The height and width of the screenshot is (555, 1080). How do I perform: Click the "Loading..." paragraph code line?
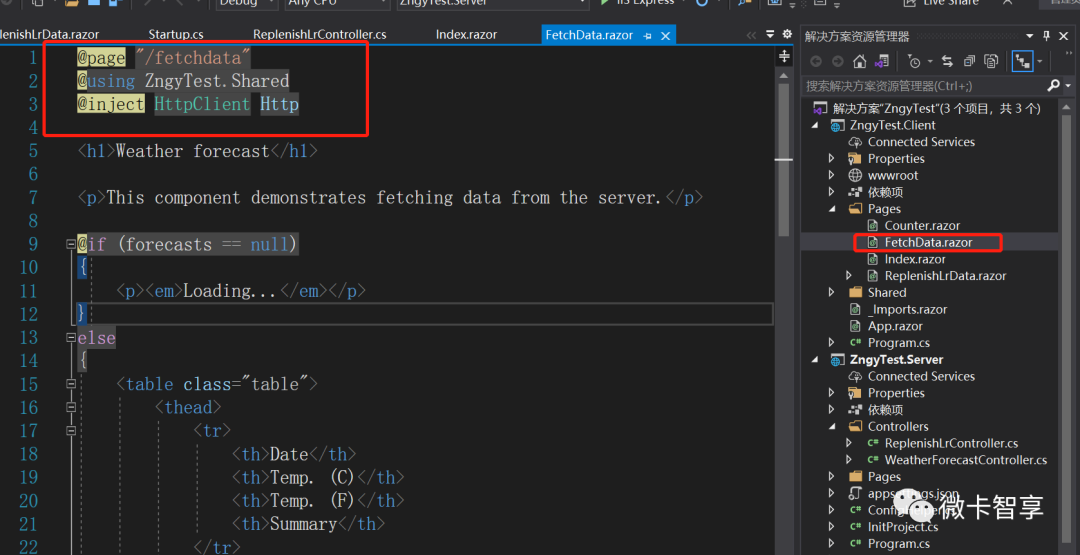coord(241,291)
